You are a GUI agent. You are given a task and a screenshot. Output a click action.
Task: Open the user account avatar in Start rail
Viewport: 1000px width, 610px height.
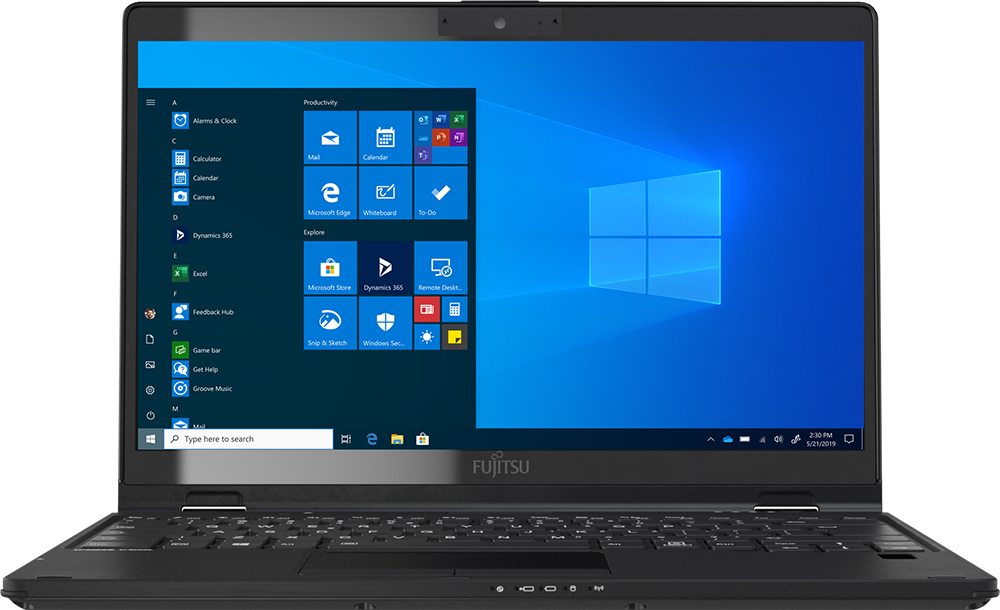pos(150,313)
